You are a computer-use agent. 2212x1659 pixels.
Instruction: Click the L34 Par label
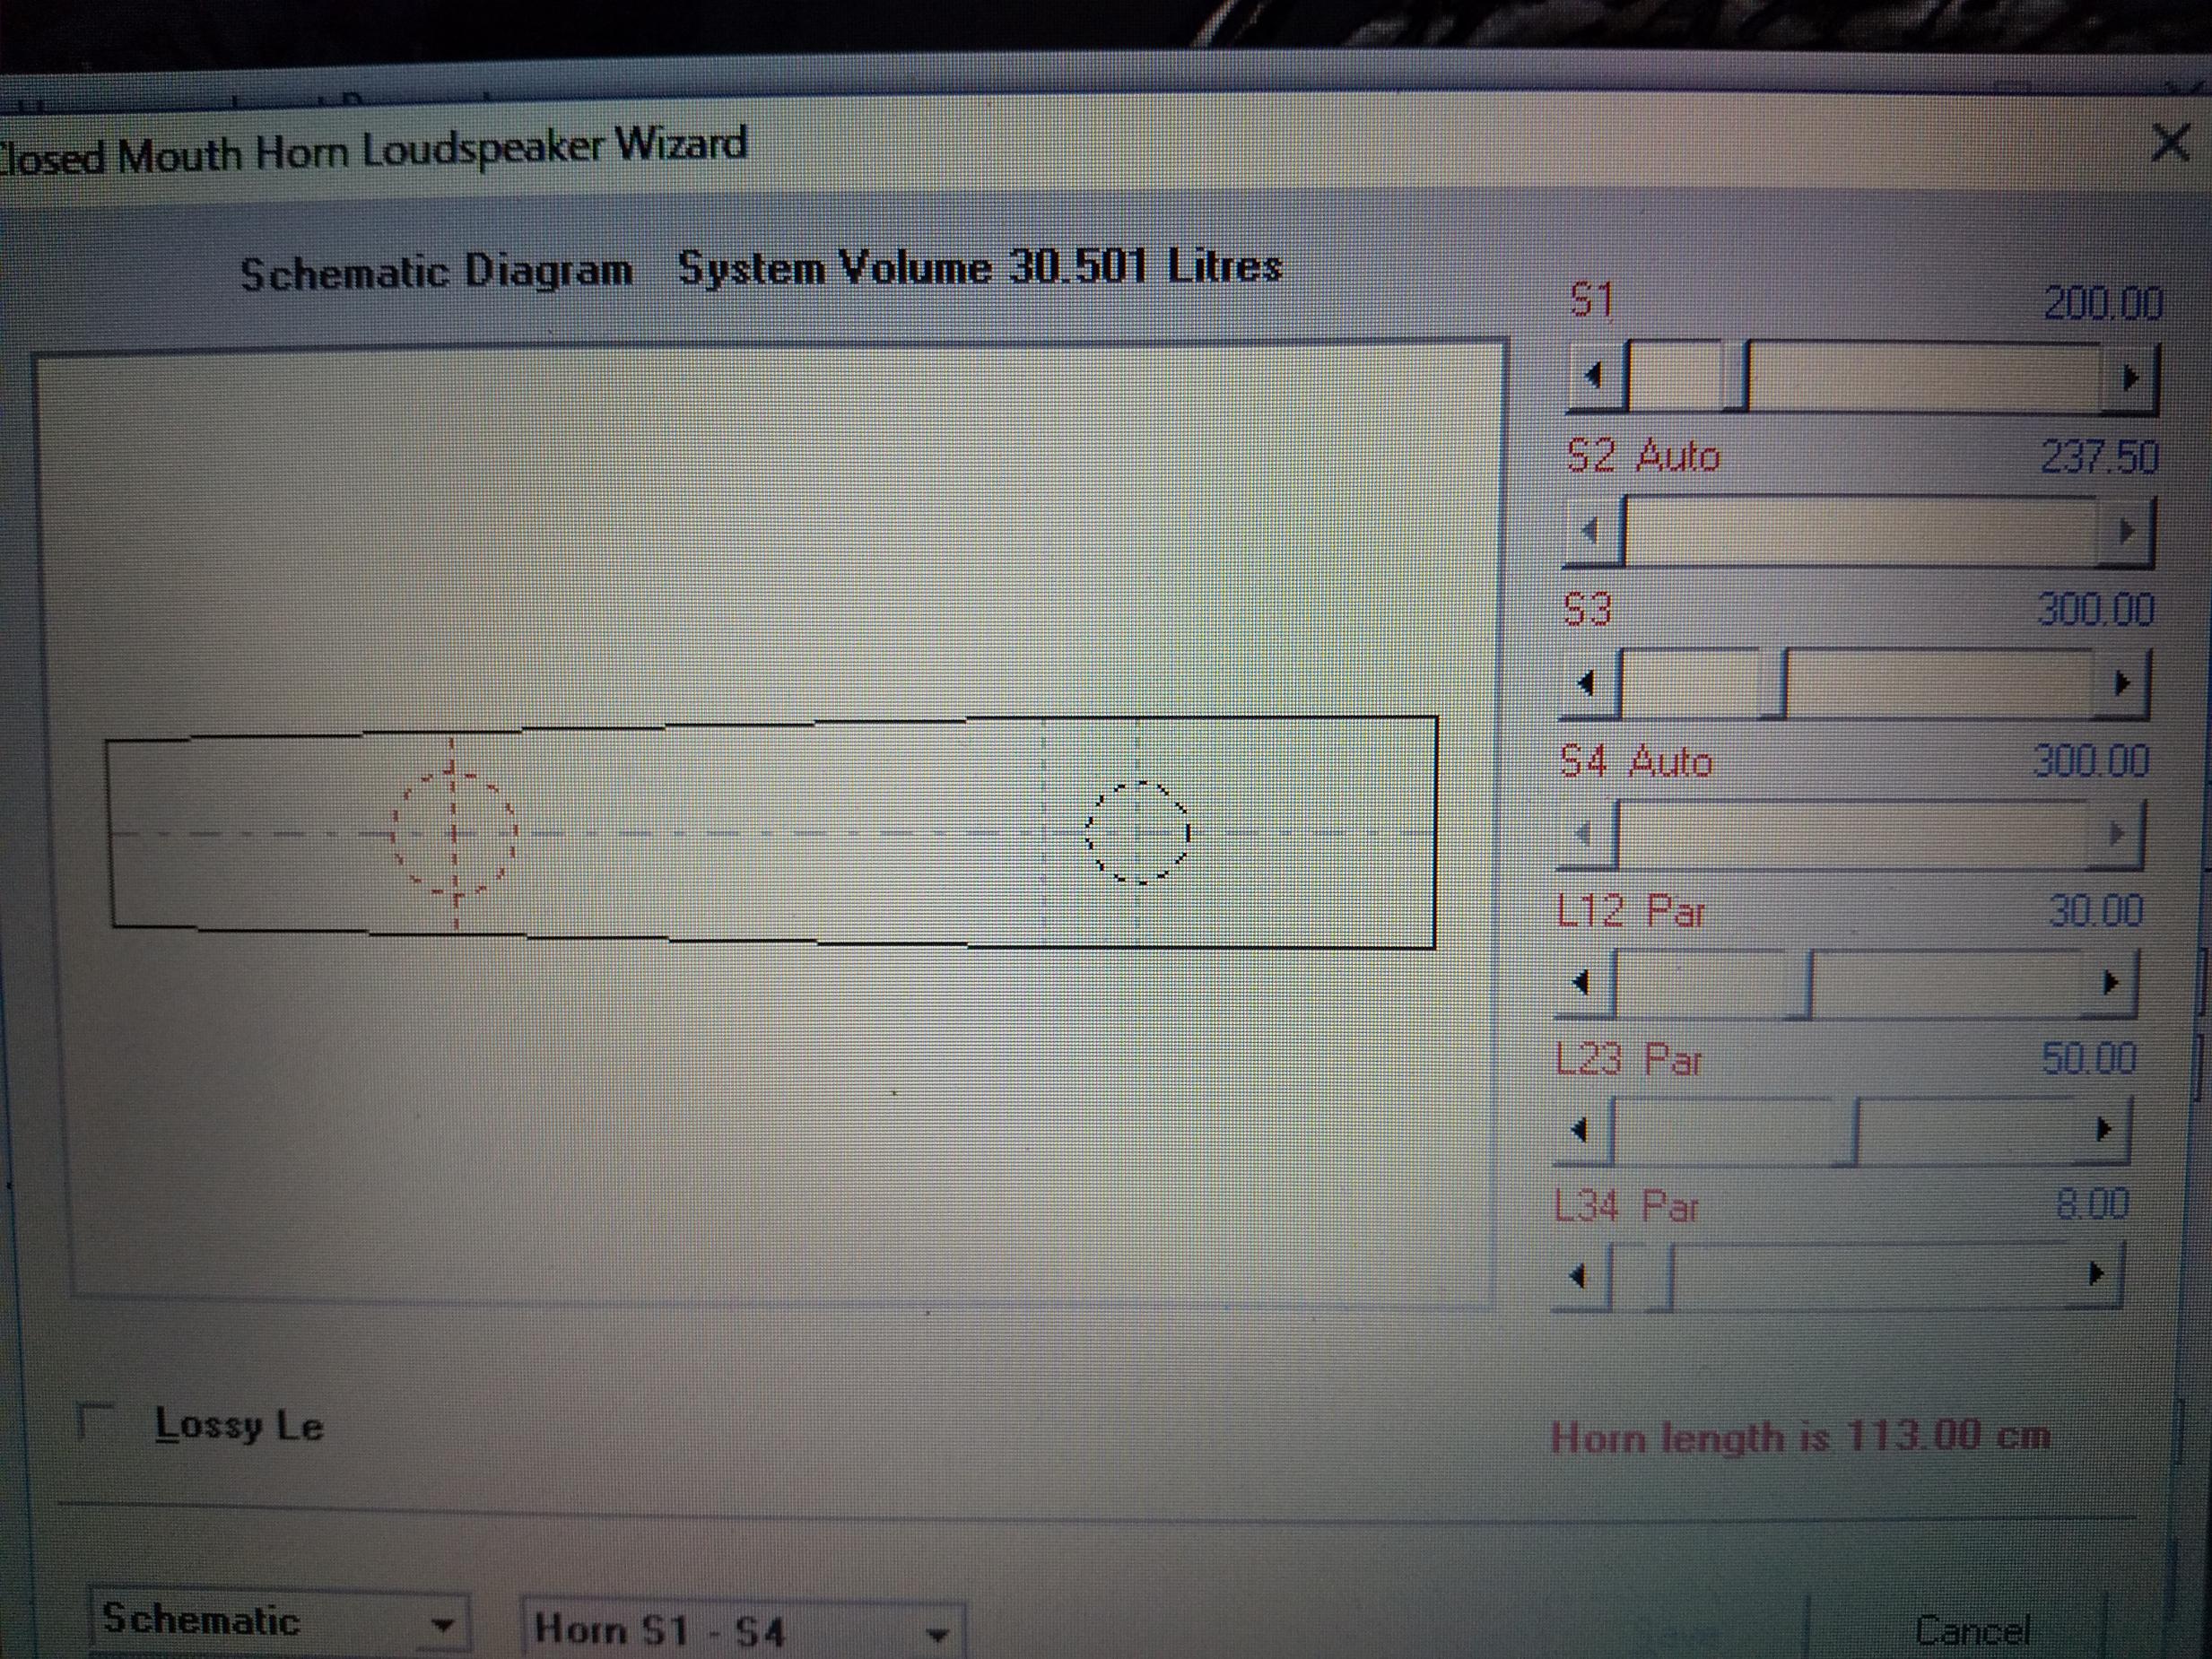1626,1205
